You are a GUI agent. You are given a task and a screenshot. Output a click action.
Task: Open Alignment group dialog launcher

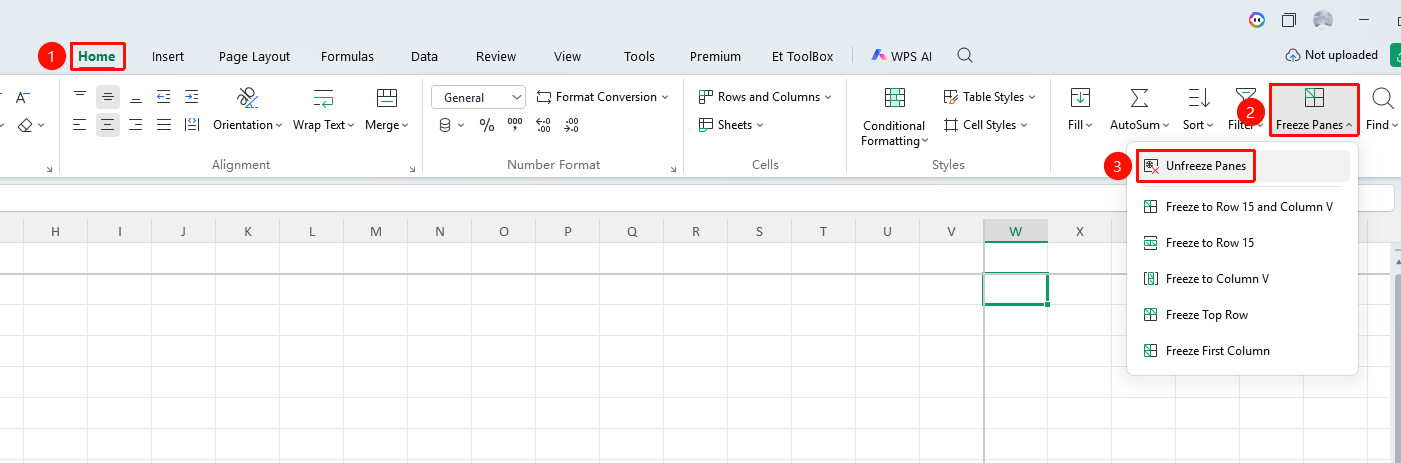pyautogui.click(x=412, y=170)
